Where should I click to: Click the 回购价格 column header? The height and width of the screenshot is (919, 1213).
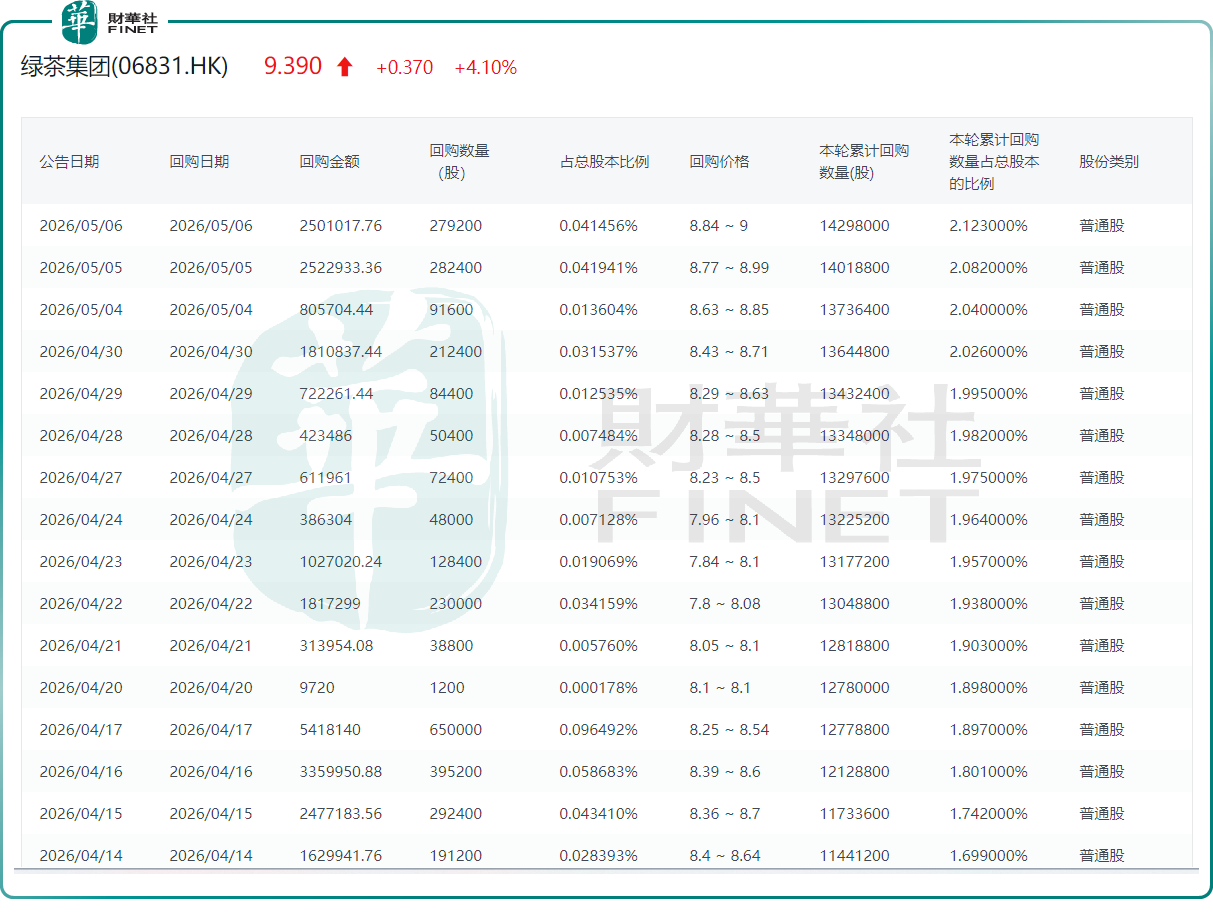(x=719, y=161)
